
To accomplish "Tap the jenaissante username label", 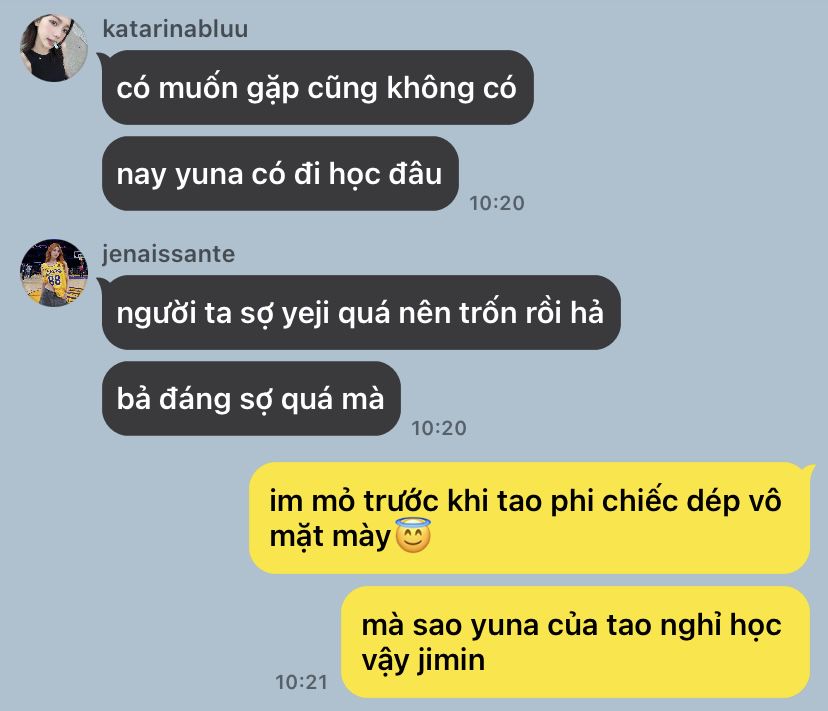I will 168,254.
